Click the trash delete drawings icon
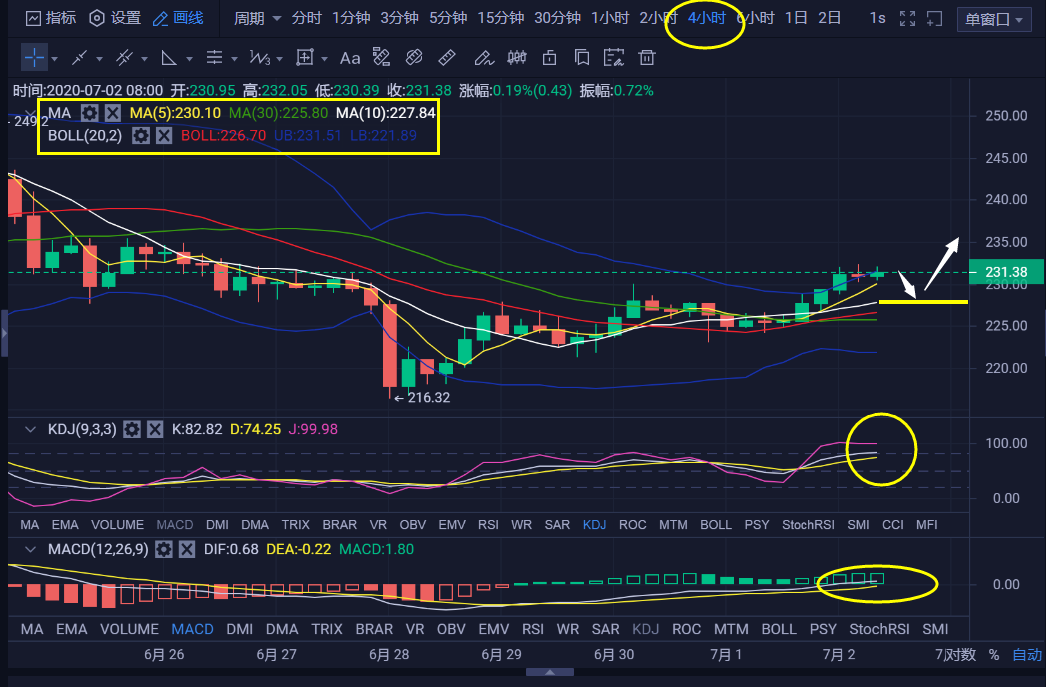 click(646, 58)
